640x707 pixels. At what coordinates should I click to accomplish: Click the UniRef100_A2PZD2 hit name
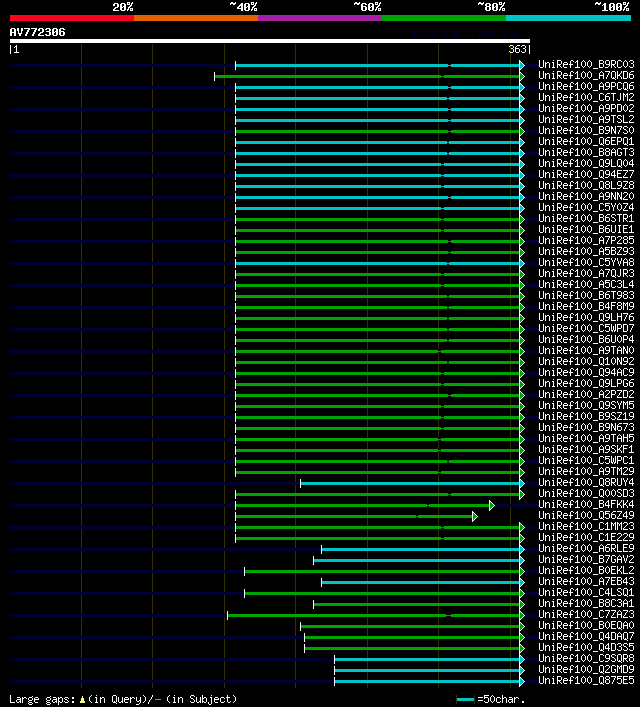tap(586, 395)
